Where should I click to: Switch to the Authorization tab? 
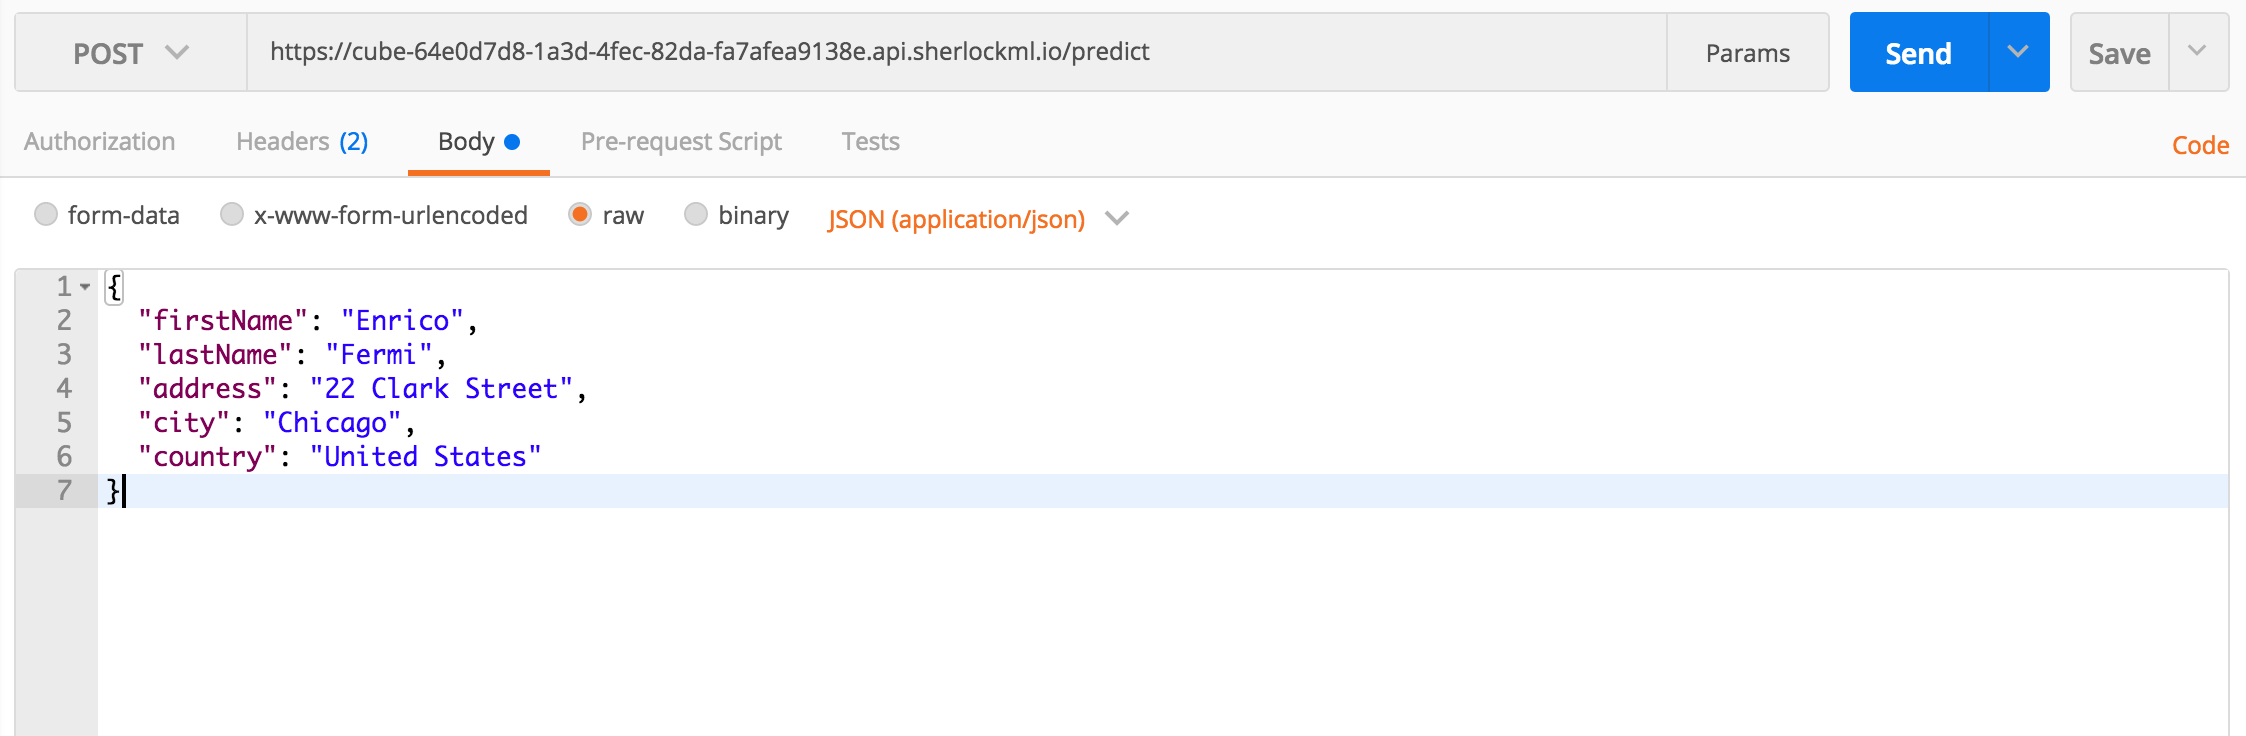tap(100, 142)
